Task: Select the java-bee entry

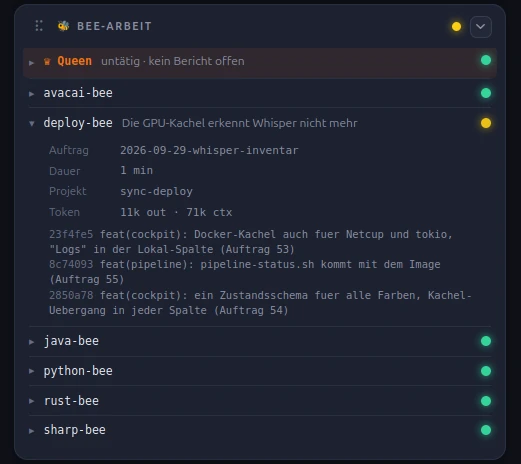Action: [x=71, y=341]
